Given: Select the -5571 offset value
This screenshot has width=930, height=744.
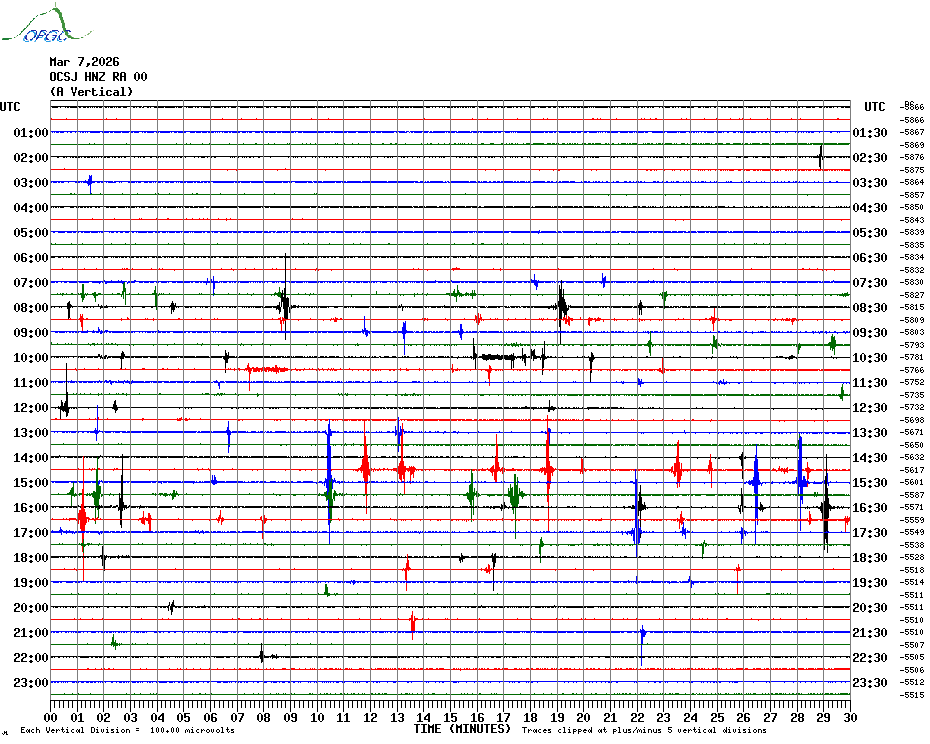Looking at the screenshot, I should (x=912, y=507).
